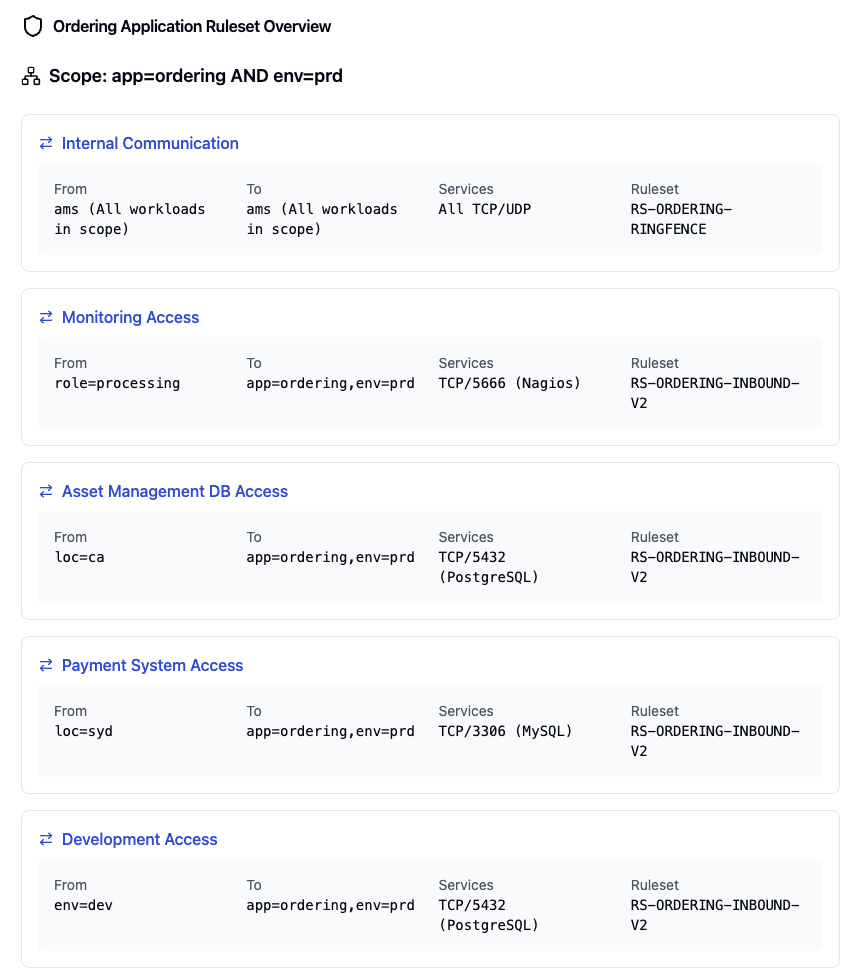Select the TCP/5666 (Nagios) service value
This screenshot has width=861, height=979.
point(509,383)
